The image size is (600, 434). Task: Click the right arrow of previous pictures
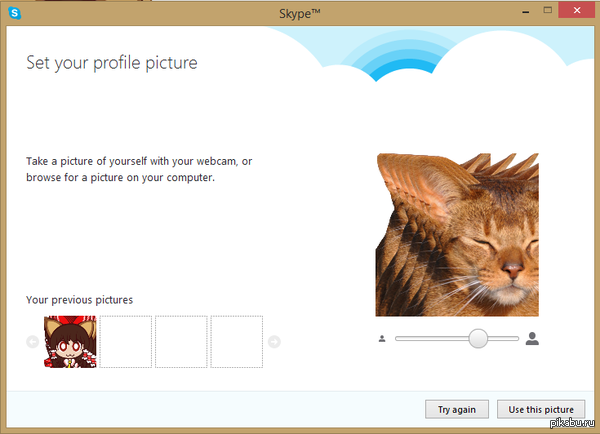(275, 342)
